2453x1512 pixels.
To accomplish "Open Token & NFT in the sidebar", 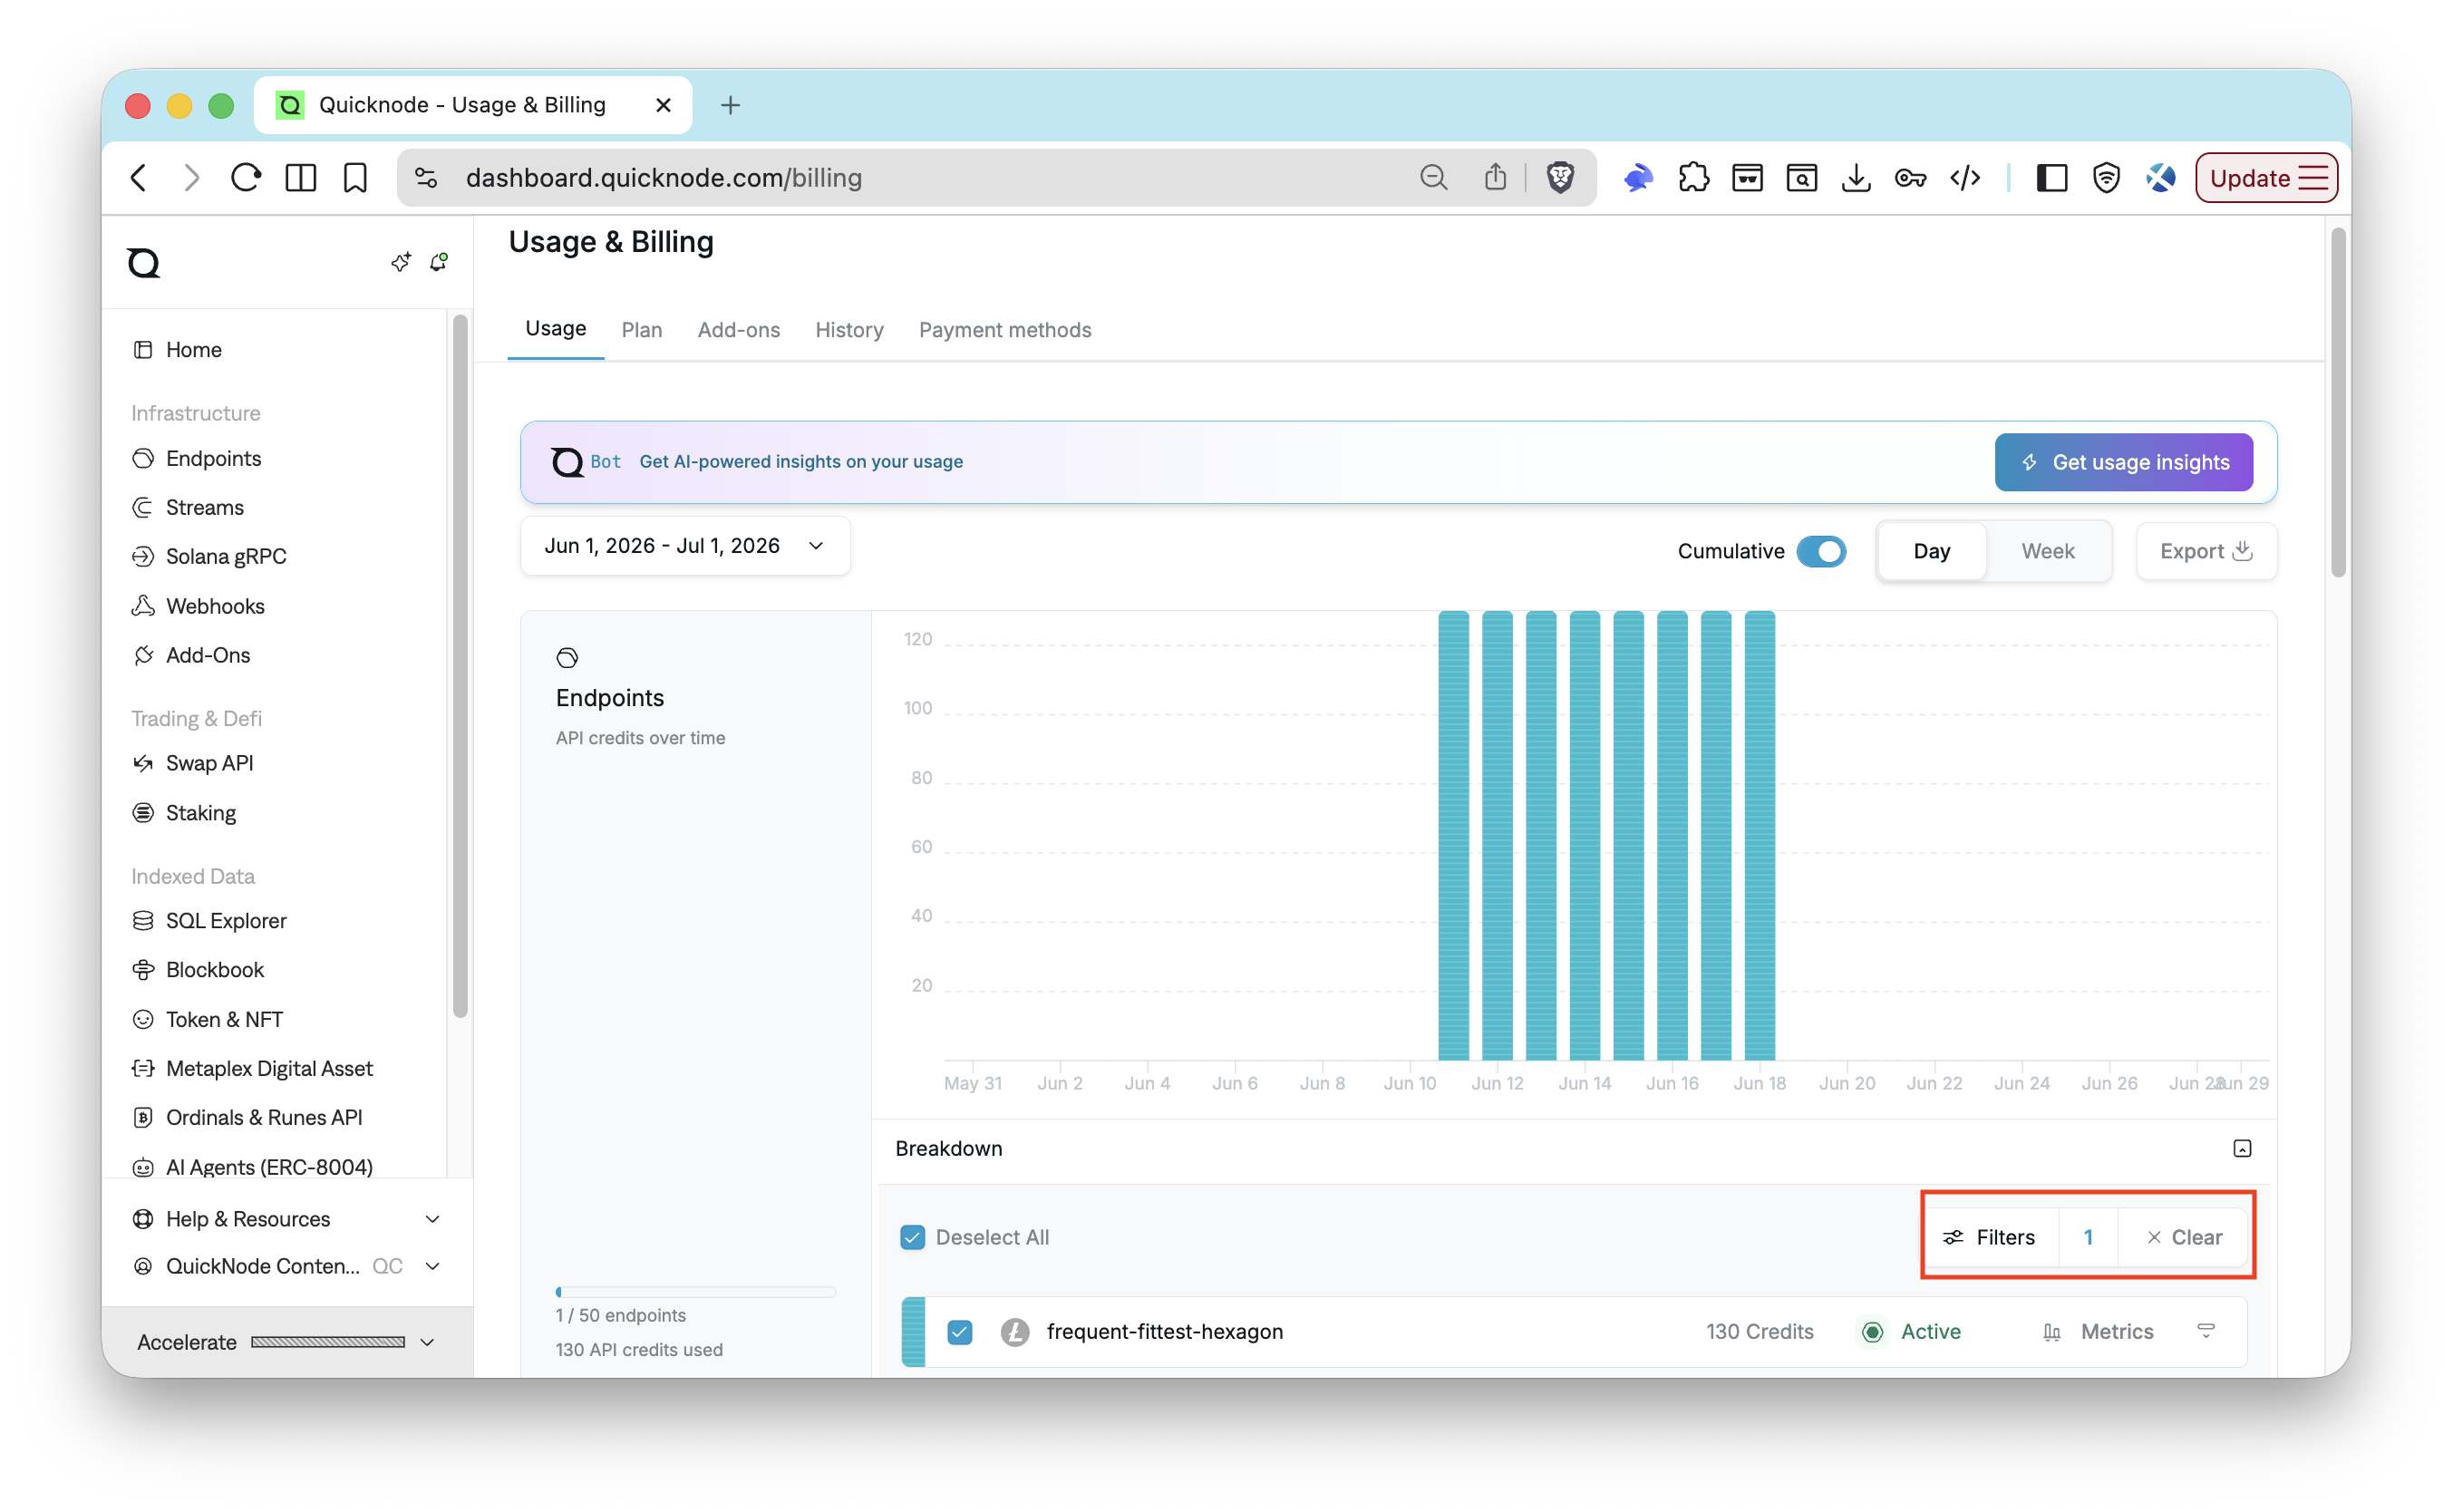I will point(207,1021).
